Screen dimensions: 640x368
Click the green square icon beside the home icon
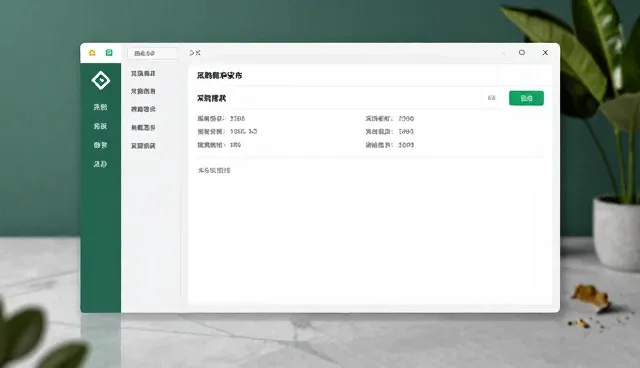(109, 53)
